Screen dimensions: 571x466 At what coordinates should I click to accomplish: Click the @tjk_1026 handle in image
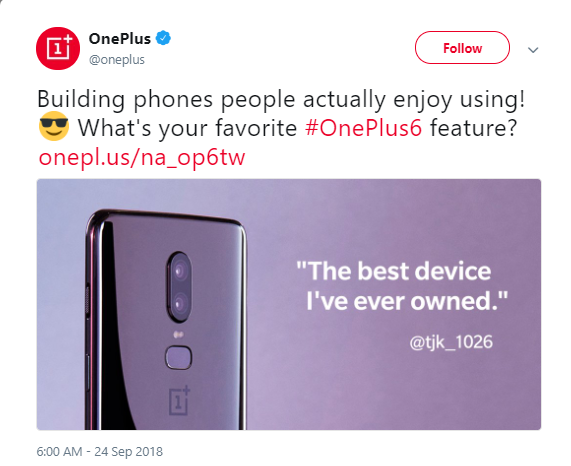[x=451, y=342]
